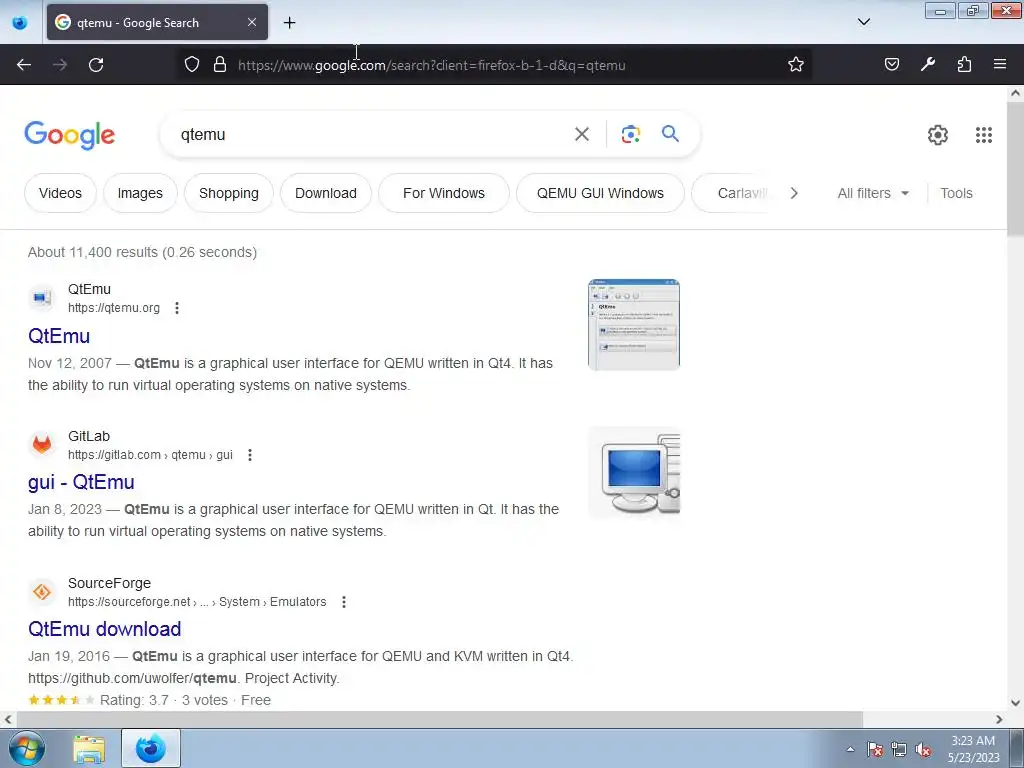Screen dimensions: 1024x768
Task: Clear the search box with X
Action: [581, 135]
